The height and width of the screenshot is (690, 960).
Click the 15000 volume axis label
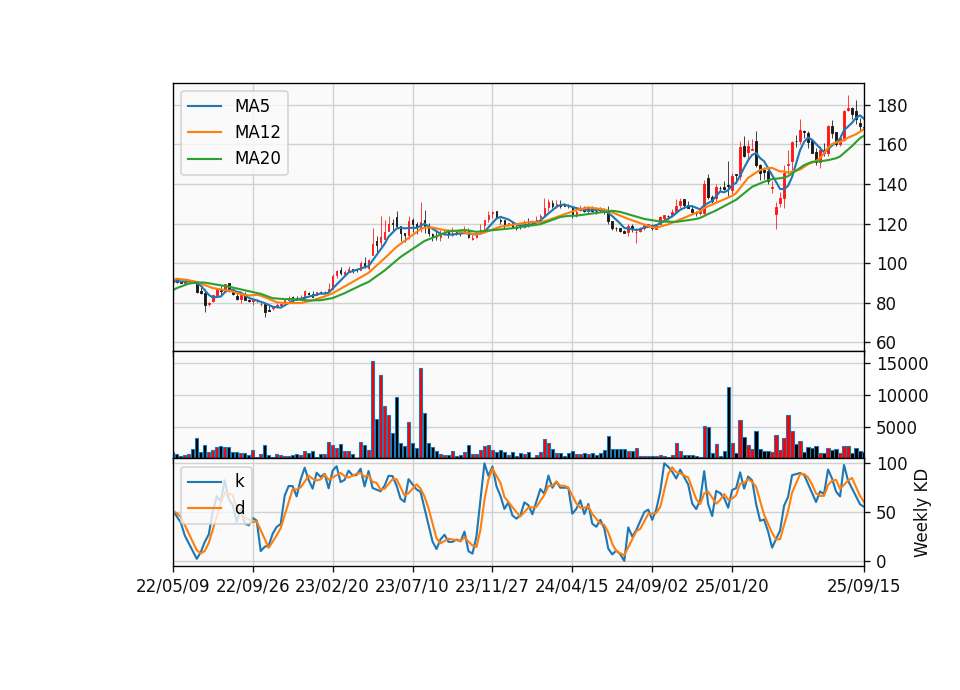point(902,364)
